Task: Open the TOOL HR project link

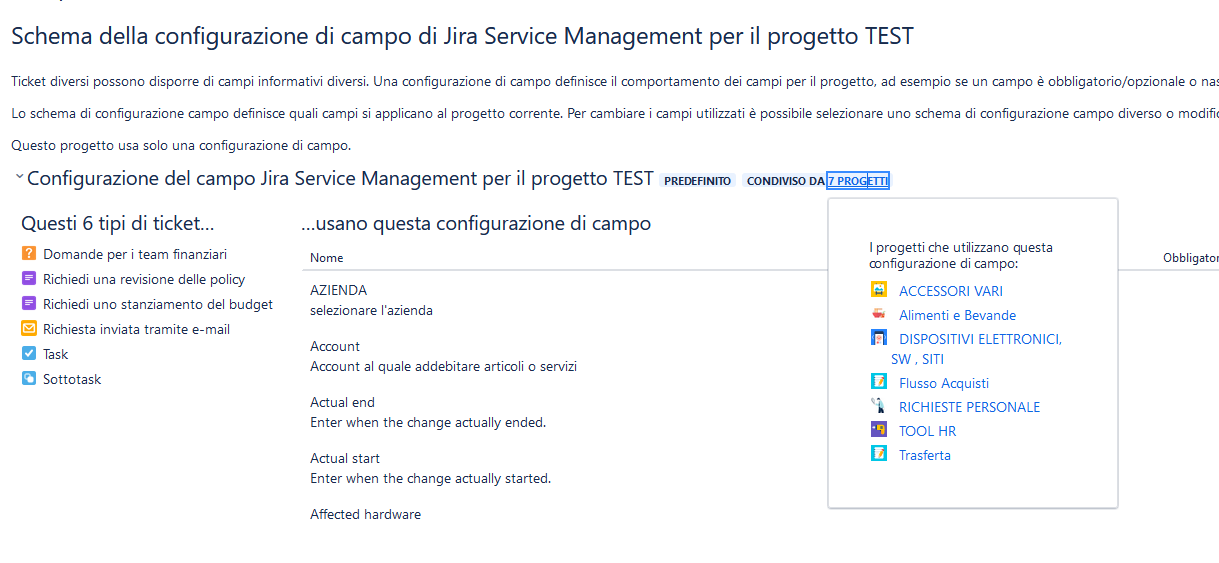Action: tap(927, 431)
